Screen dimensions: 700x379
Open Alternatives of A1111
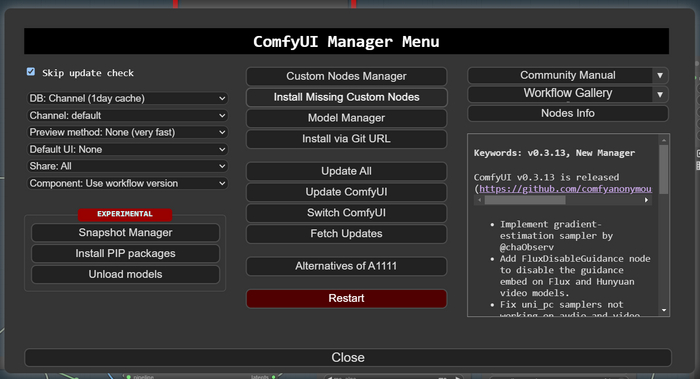(x=346, y=266)
